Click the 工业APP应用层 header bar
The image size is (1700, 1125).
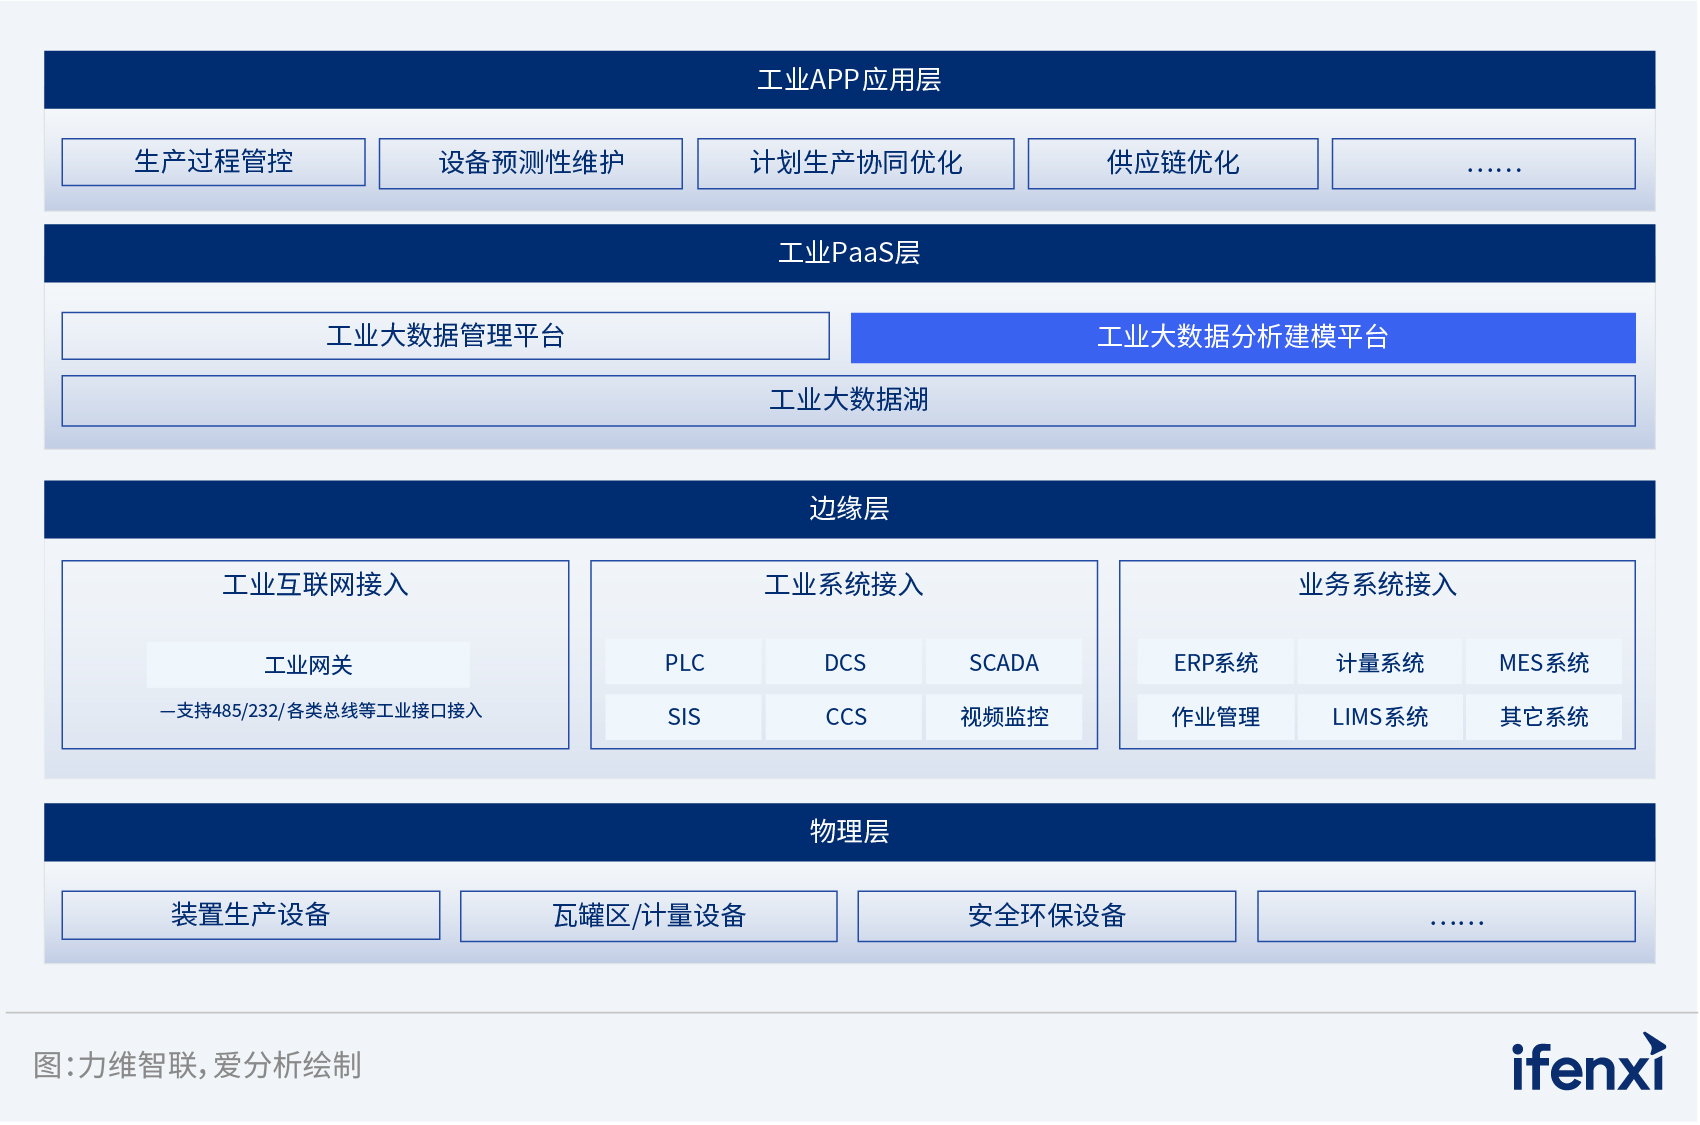[x=849, y=80]
